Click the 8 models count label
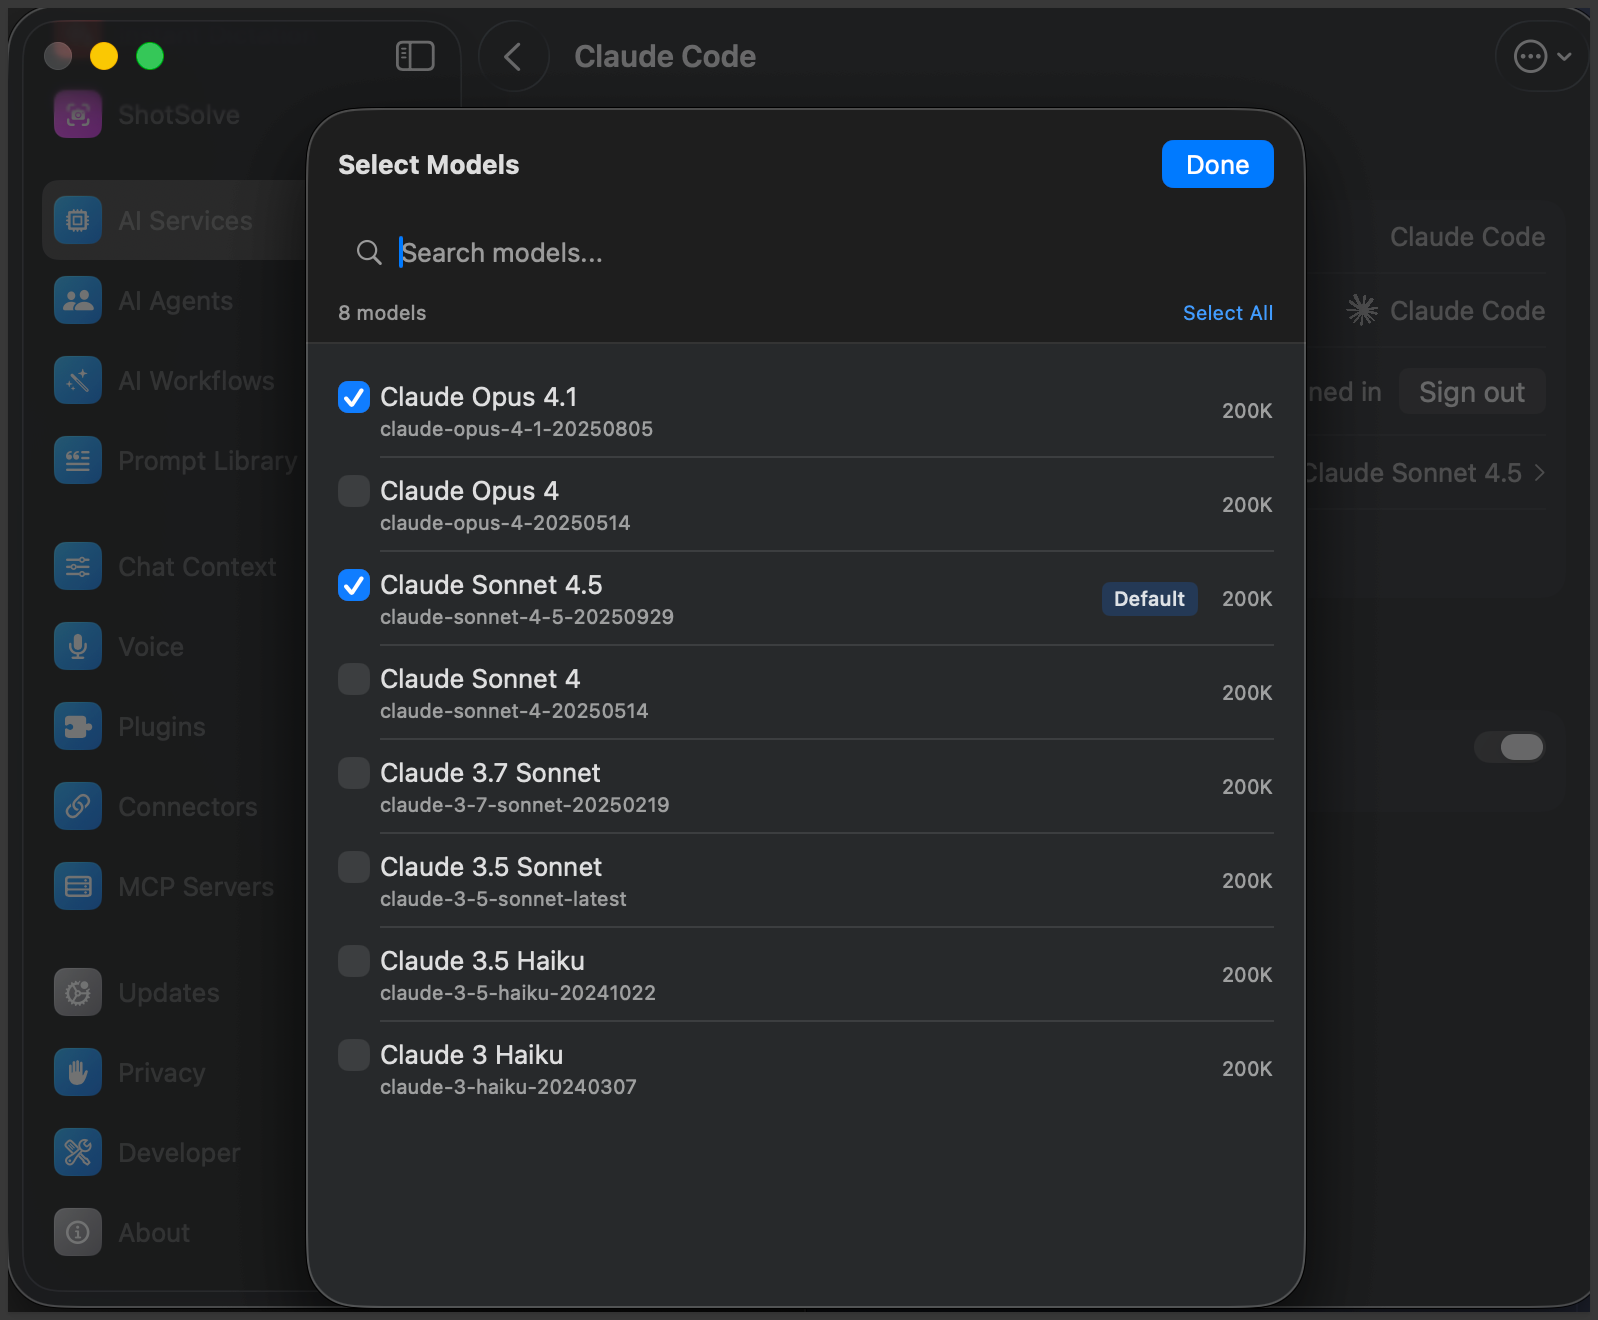The width and height of the screenshot is (1598, 1320). tap(382, 313)
